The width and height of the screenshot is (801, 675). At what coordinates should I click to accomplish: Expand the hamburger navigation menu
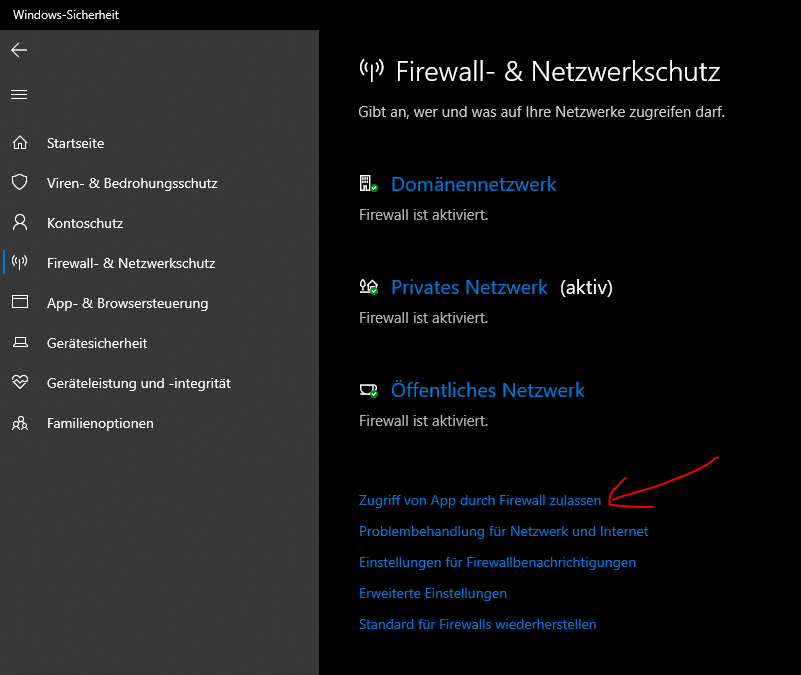[x=19, y=95]
